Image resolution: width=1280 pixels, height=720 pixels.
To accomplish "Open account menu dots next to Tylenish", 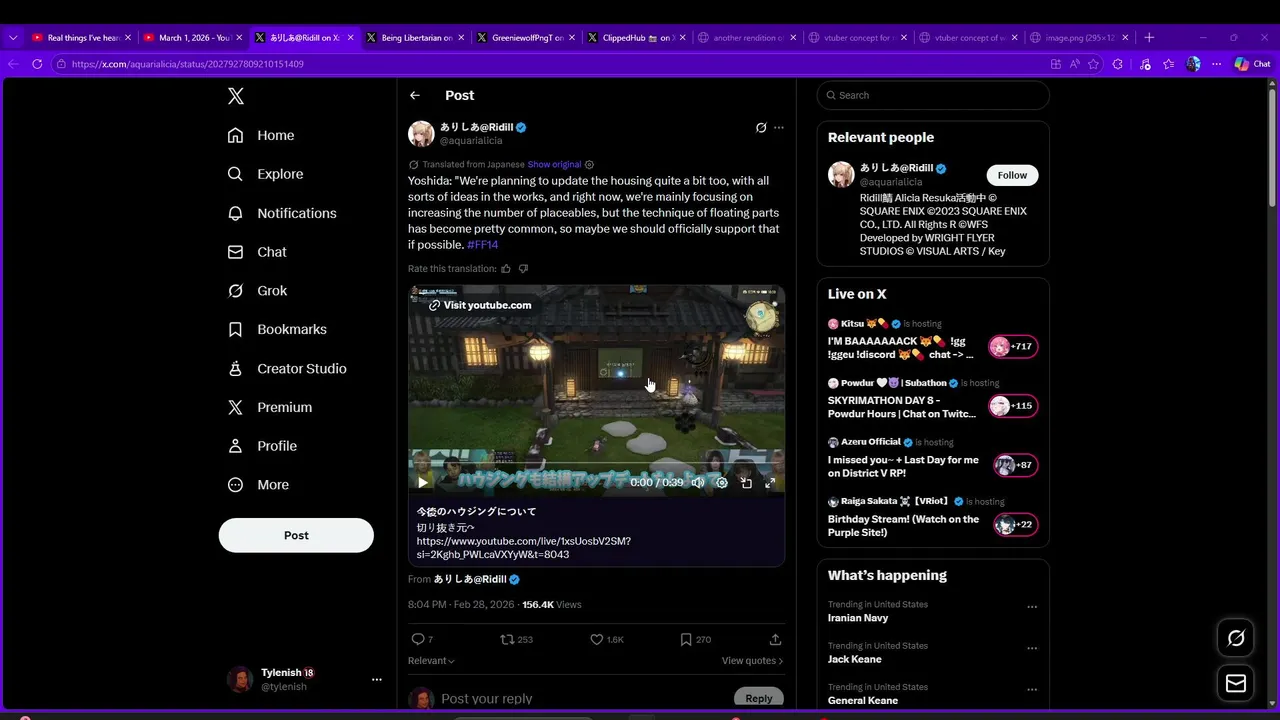I will [377, 680].
